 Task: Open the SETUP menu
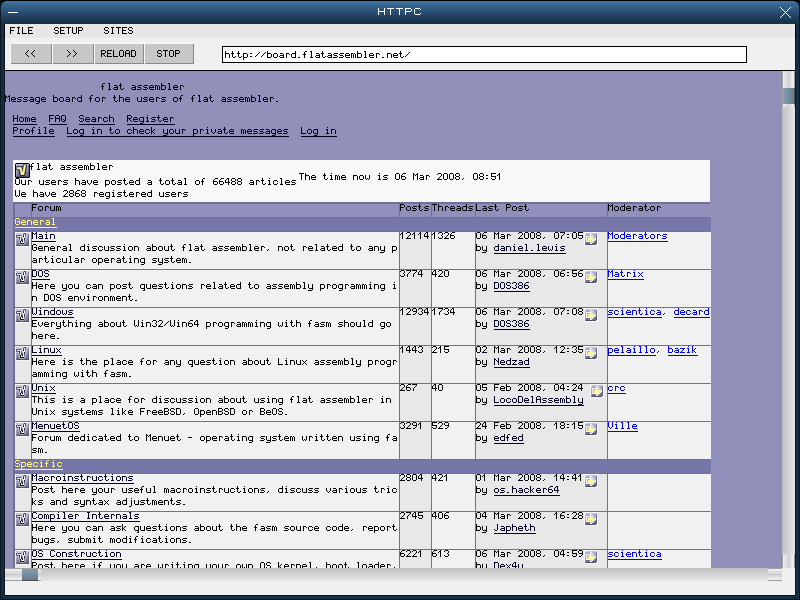[68, 31]
